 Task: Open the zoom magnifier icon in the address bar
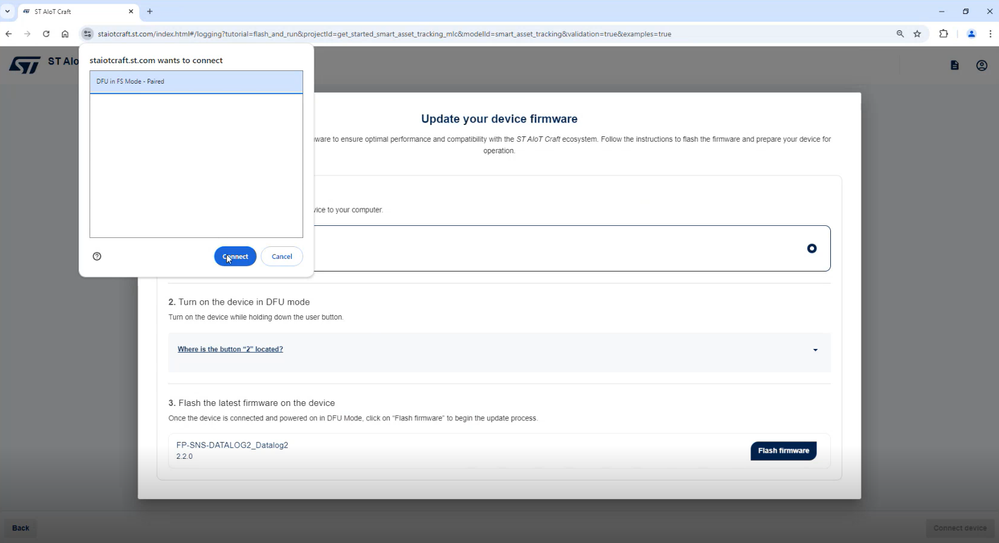click(900, 34)
